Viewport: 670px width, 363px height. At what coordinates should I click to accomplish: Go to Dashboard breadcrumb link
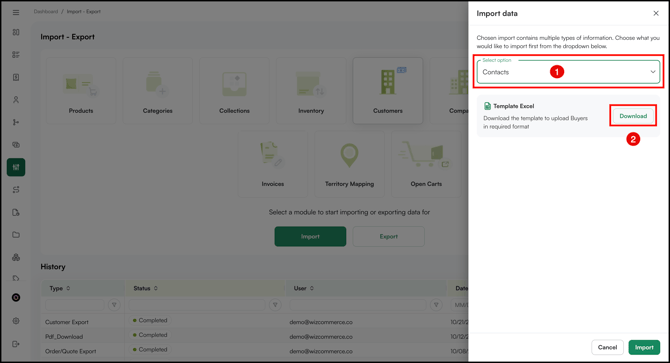tap(46, 12)
